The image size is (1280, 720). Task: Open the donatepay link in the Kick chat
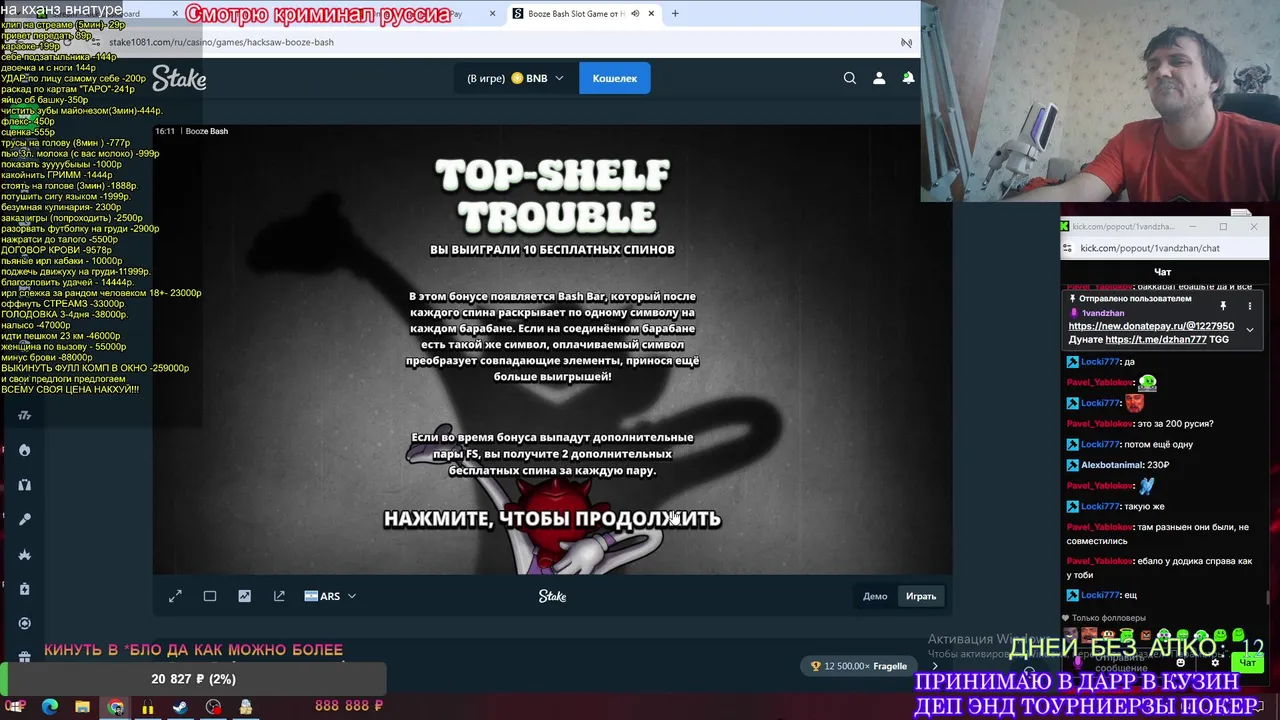pyautogui.click(x=1151, y=326)
